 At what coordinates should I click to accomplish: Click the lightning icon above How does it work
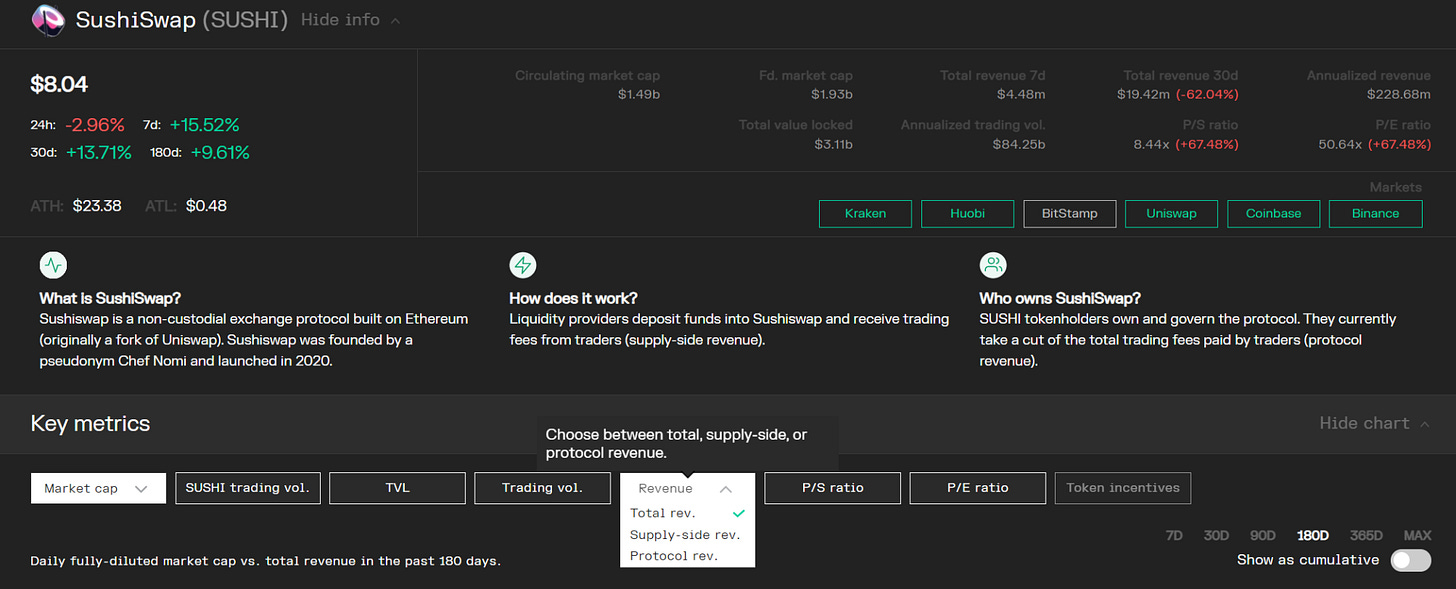523,265
